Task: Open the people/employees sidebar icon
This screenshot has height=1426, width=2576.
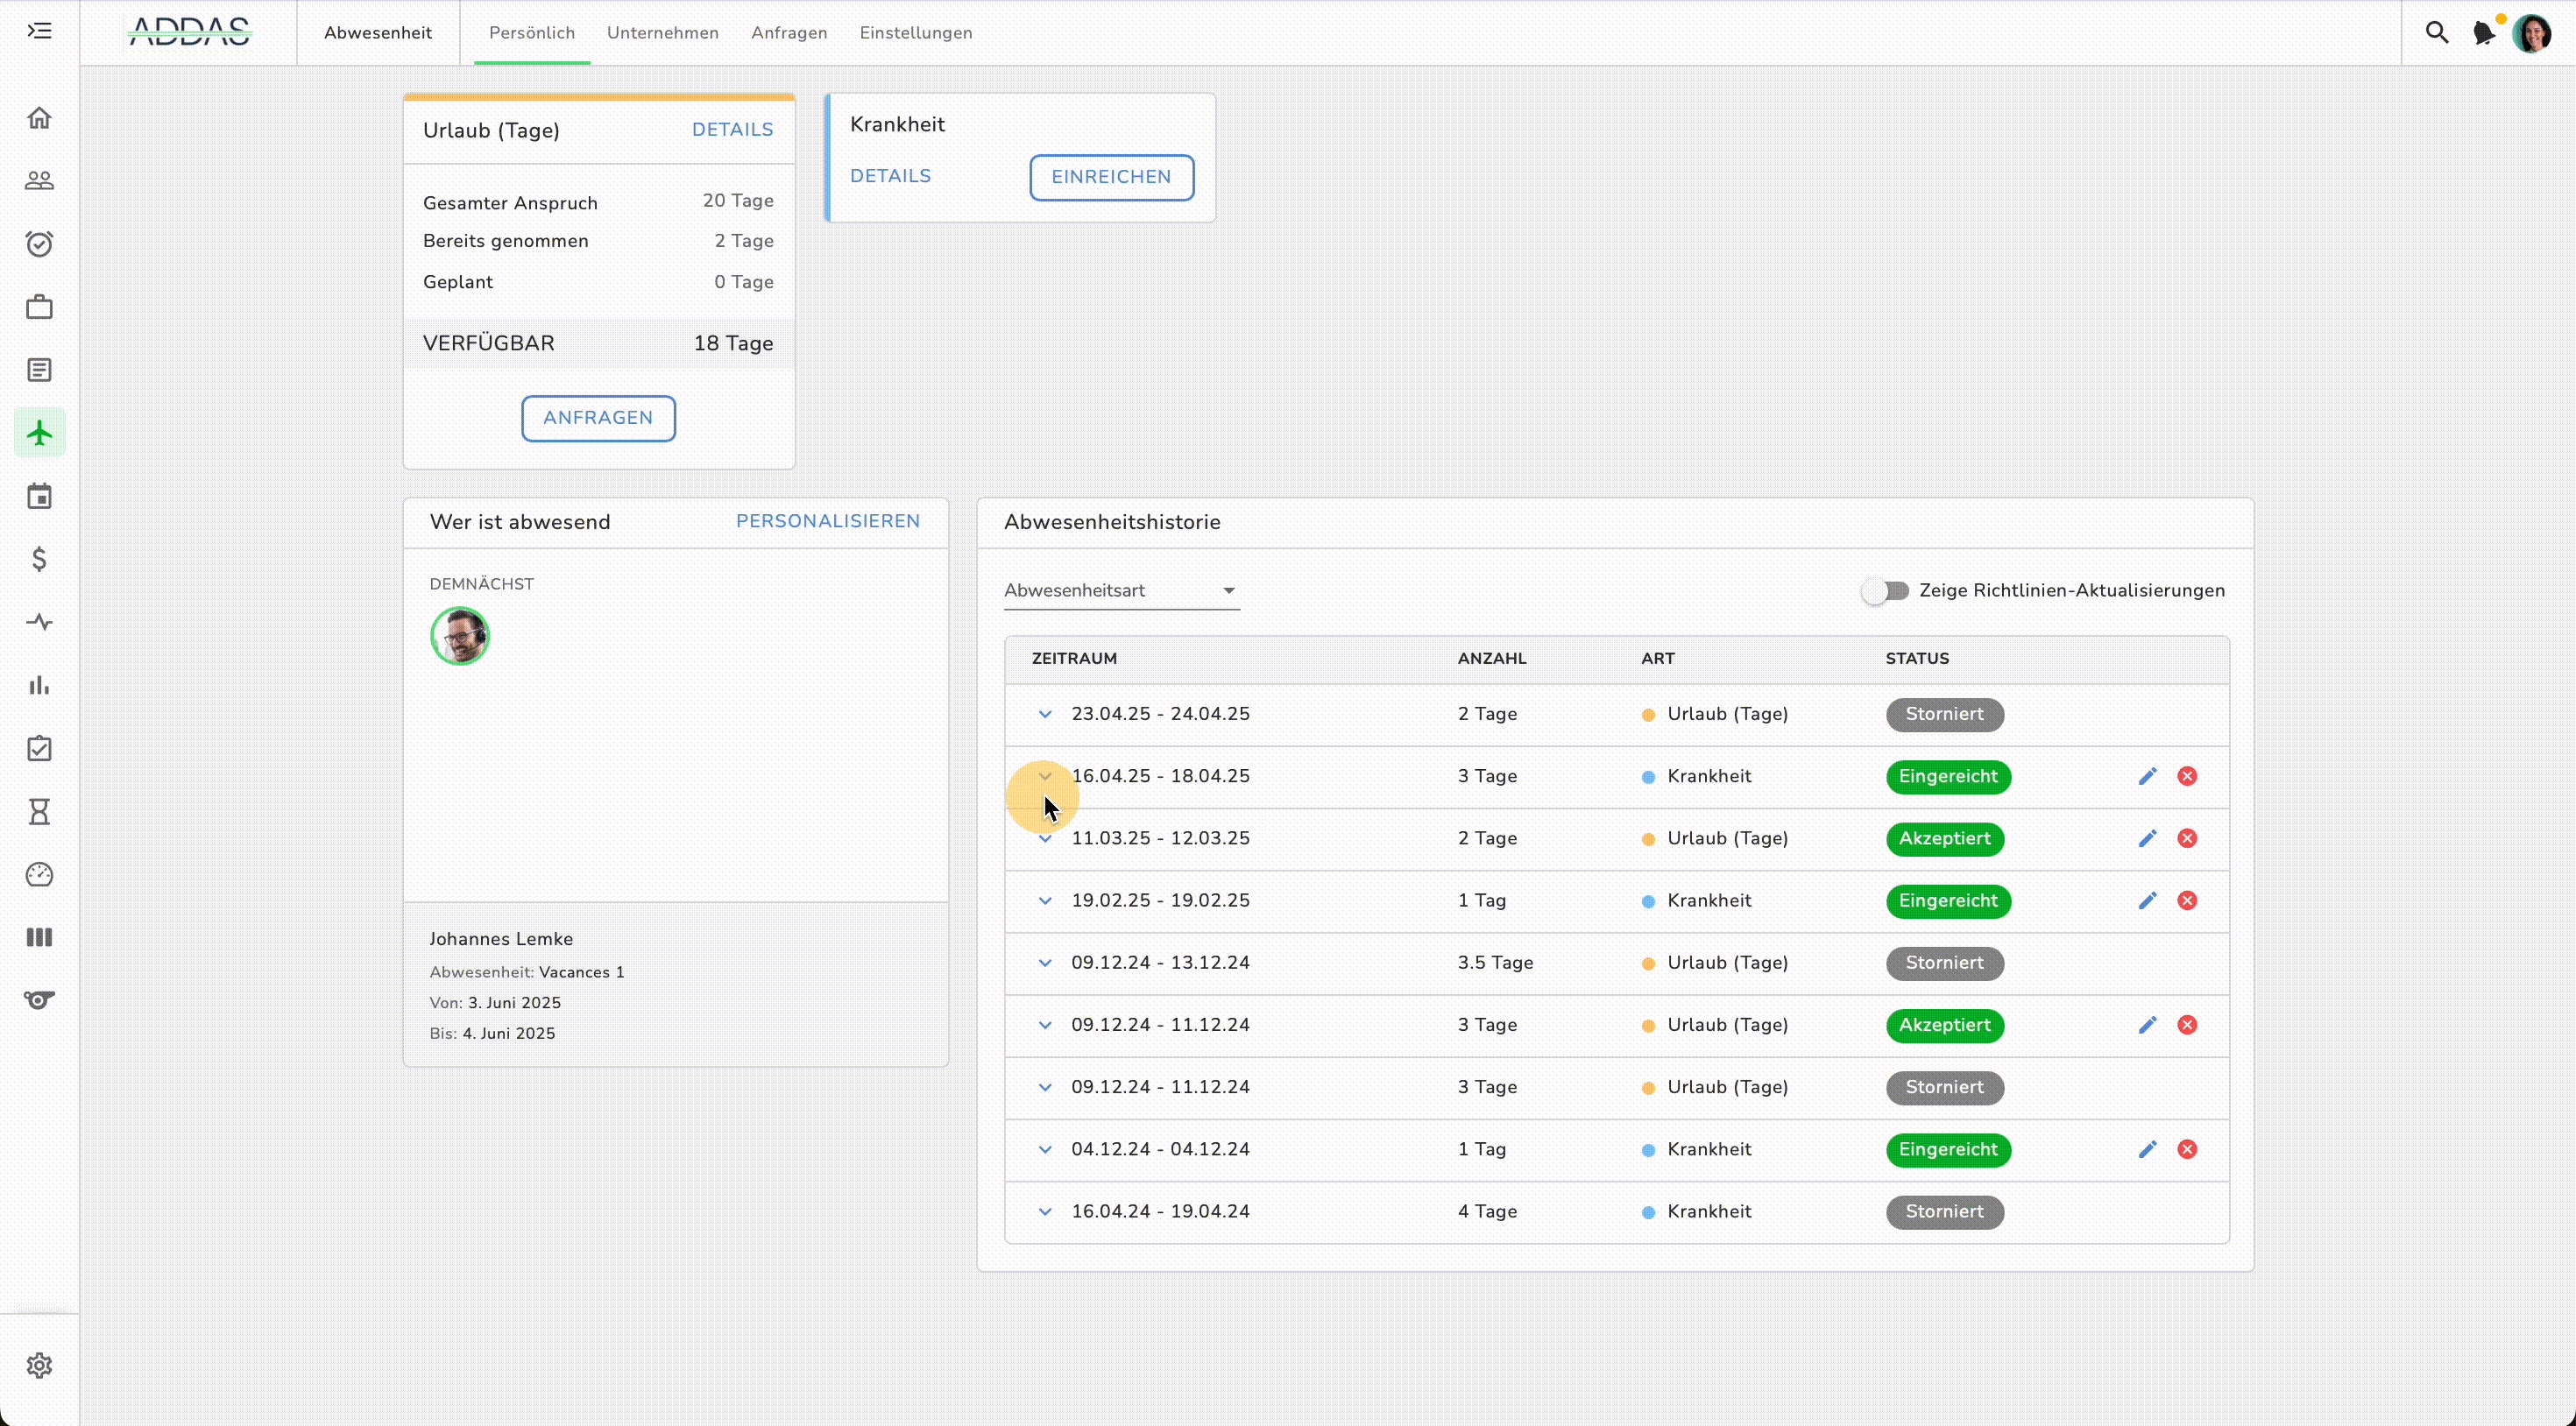Action: (x=39, y=181)
